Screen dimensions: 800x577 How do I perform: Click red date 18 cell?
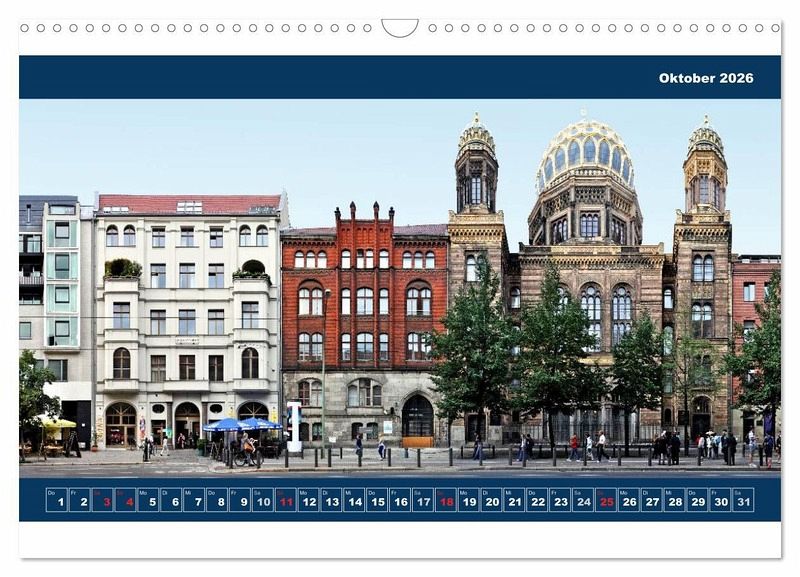[x=445, y=500]
